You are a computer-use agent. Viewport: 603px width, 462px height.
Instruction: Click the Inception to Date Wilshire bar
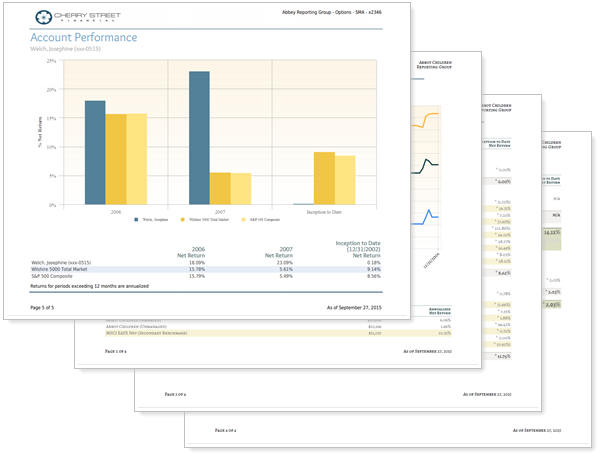tap(324, 178)
